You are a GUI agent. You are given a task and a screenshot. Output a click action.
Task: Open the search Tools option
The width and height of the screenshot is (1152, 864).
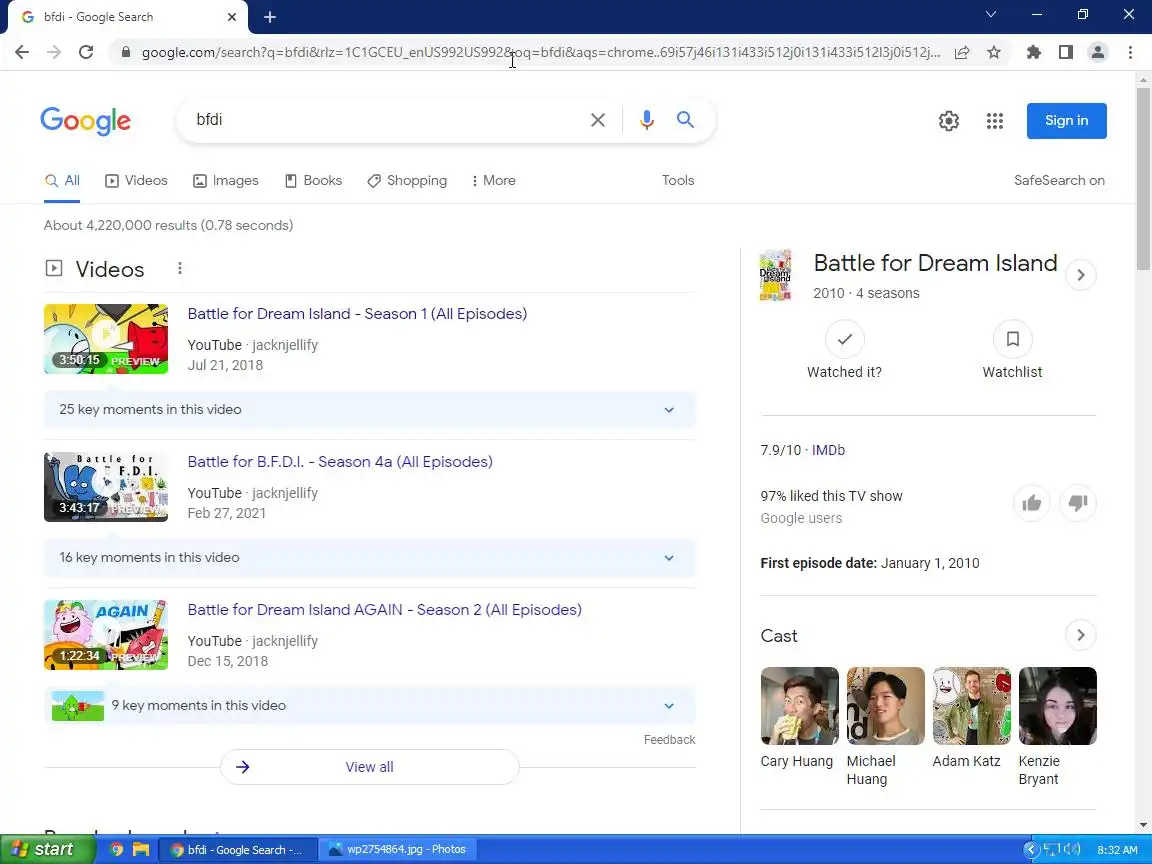click(x=678, y=181)
